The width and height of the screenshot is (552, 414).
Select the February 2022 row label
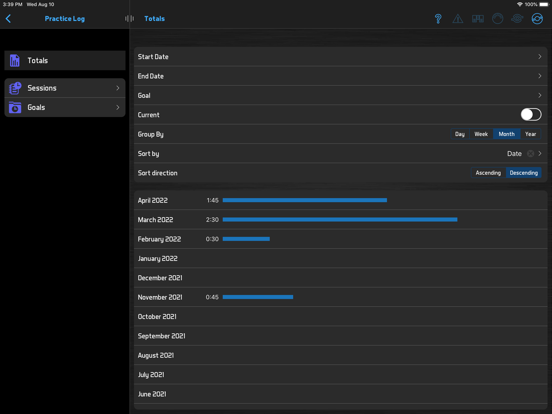point(159,239)
